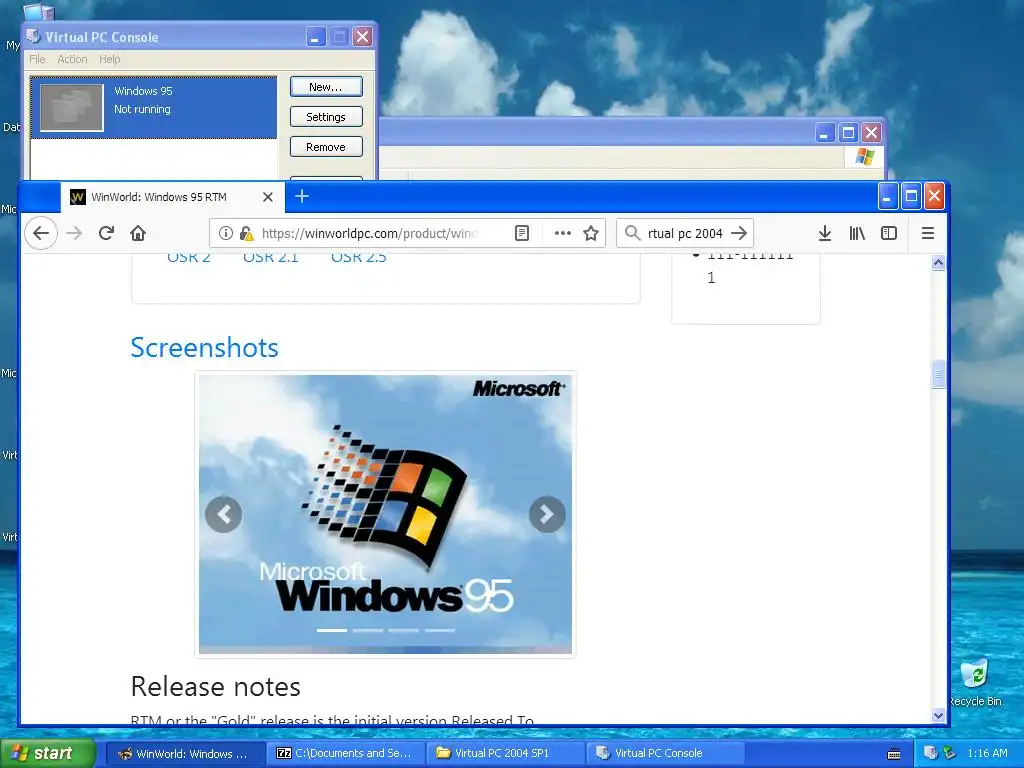Select last carousel indicator bar
The image size is (1024, 768).
(x=440, y=630)
